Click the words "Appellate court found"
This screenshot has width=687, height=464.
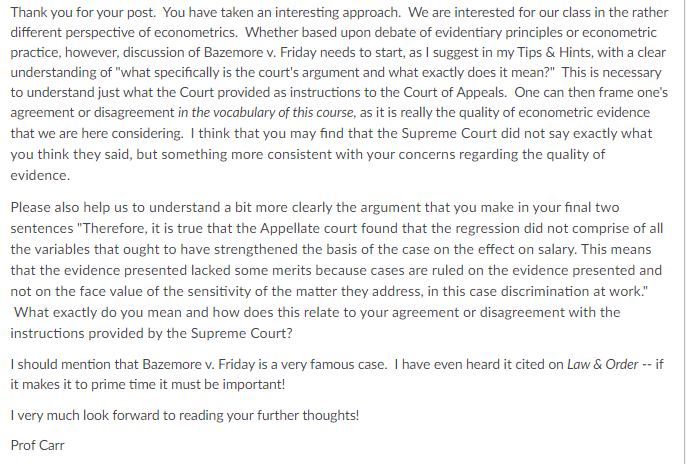click(329, 228)
